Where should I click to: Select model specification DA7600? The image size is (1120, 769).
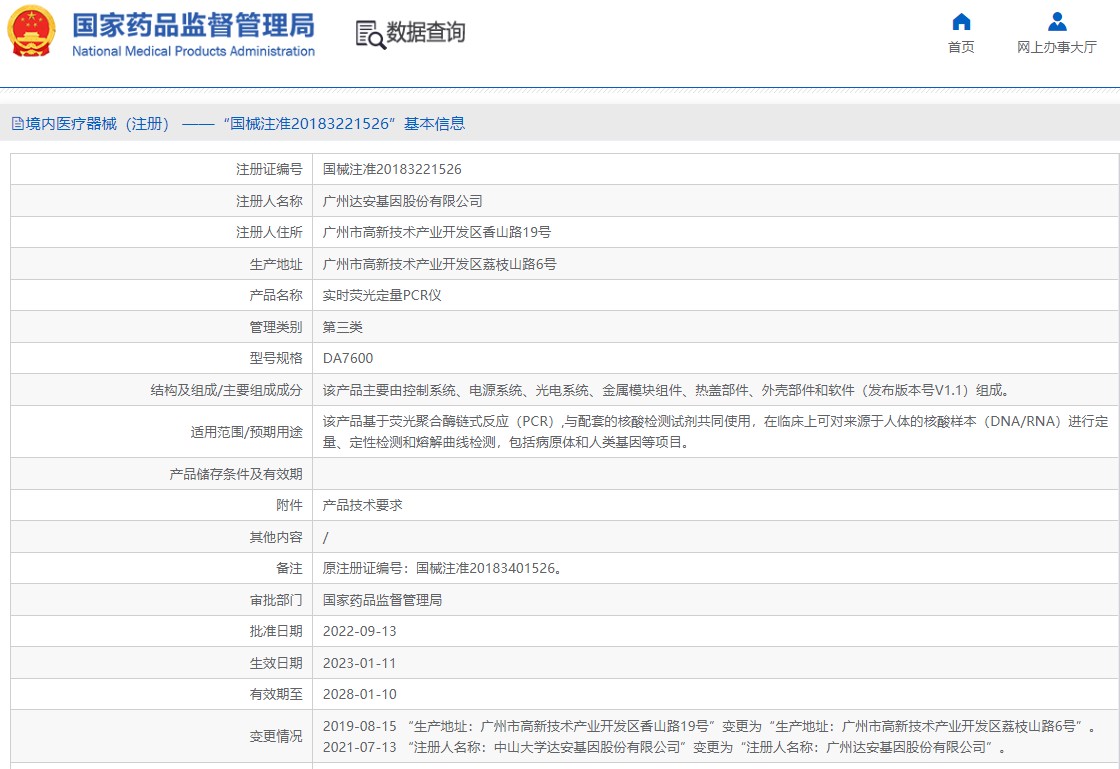tap(348, 358)
